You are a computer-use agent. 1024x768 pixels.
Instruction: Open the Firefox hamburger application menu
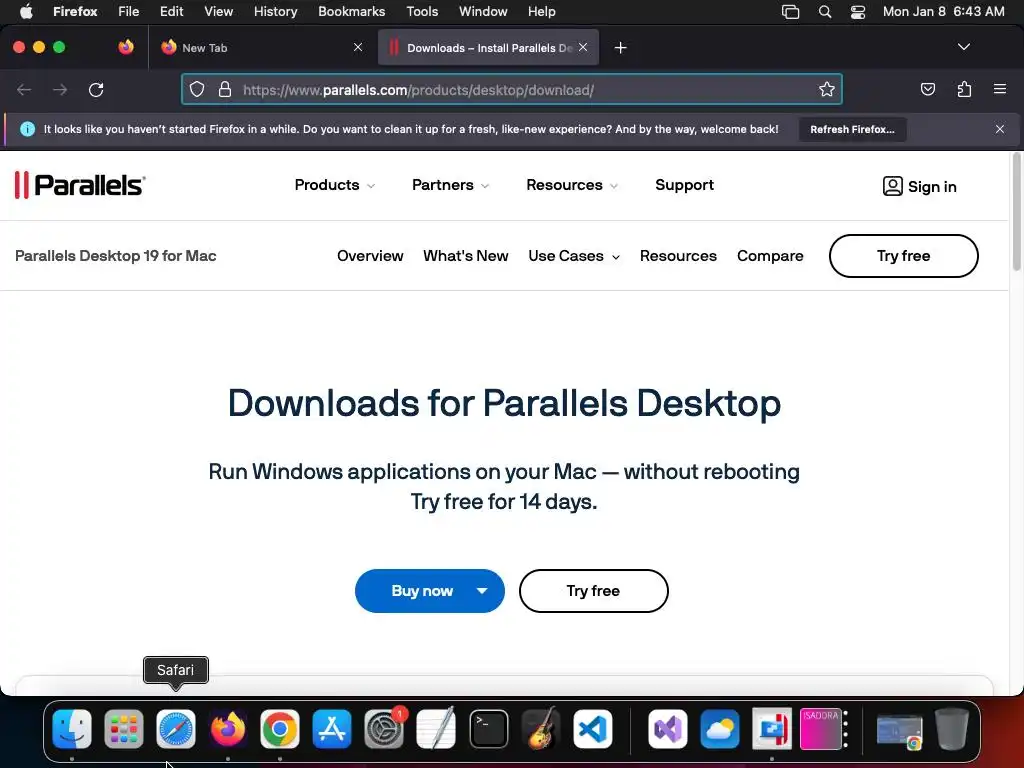tap(1000, 89)
